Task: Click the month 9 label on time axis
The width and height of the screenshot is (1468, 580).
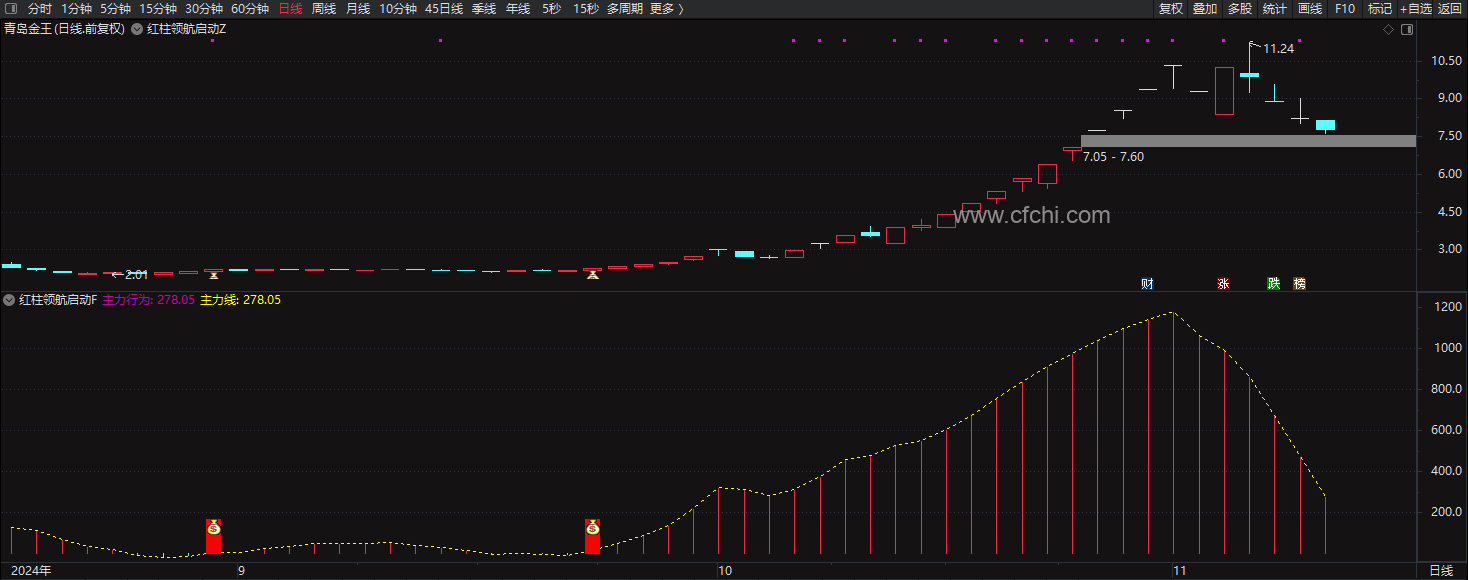Action: point(240,571)
